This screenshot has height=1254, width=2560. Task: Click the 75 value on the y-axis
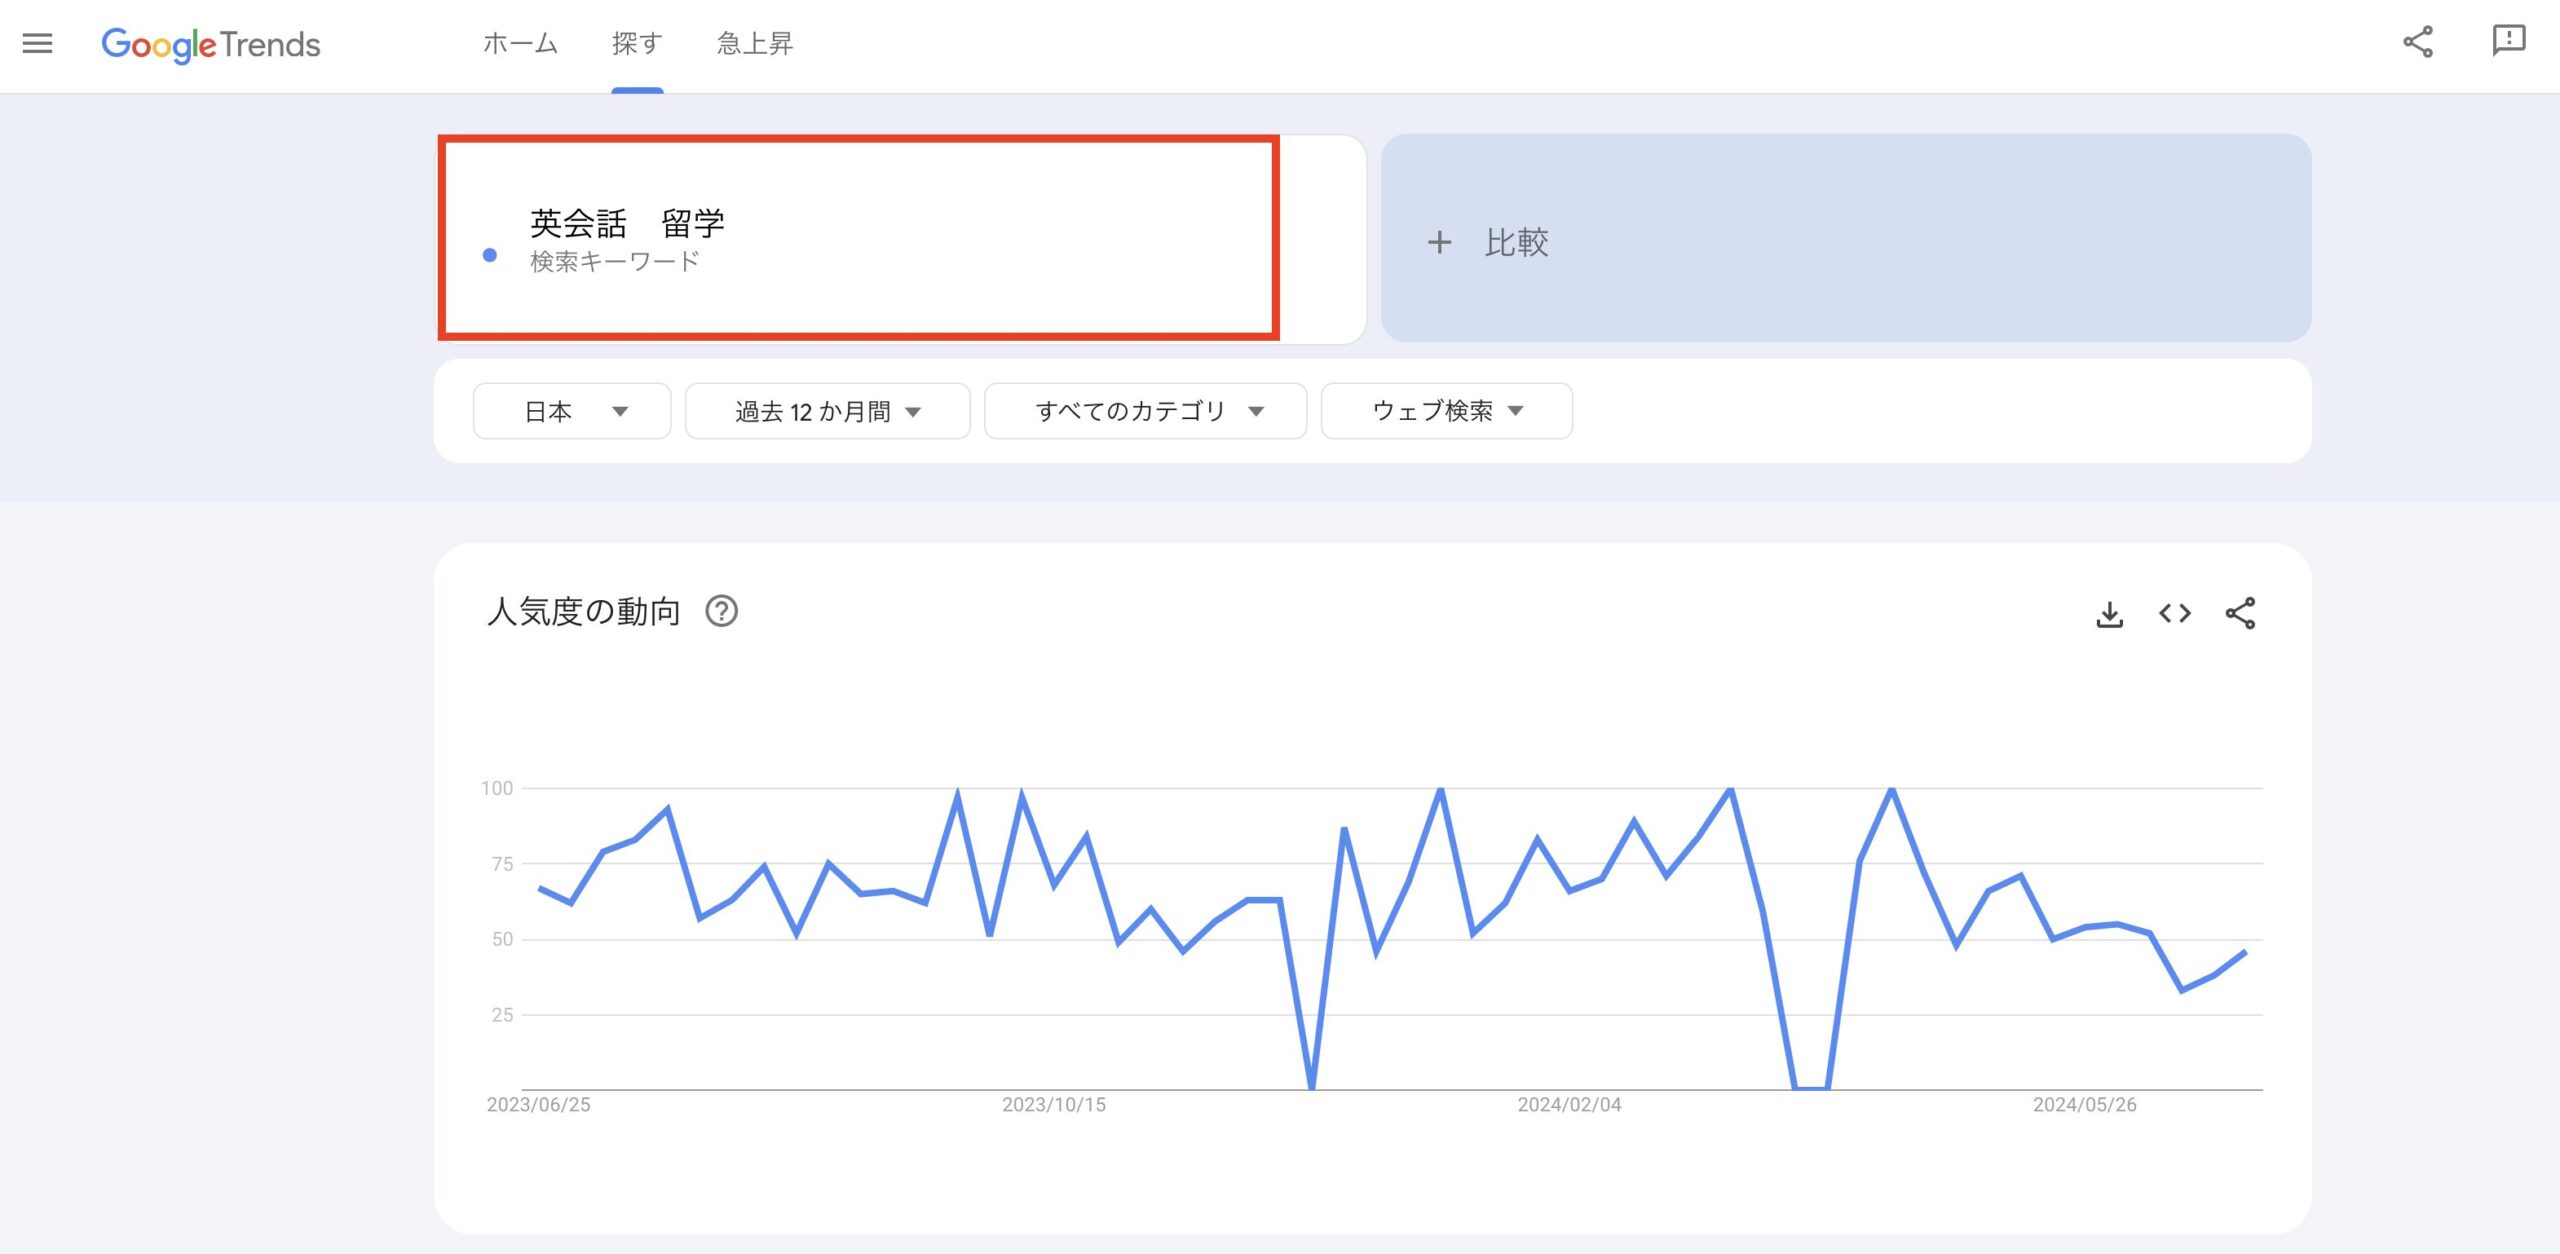(x=502, y=864)
